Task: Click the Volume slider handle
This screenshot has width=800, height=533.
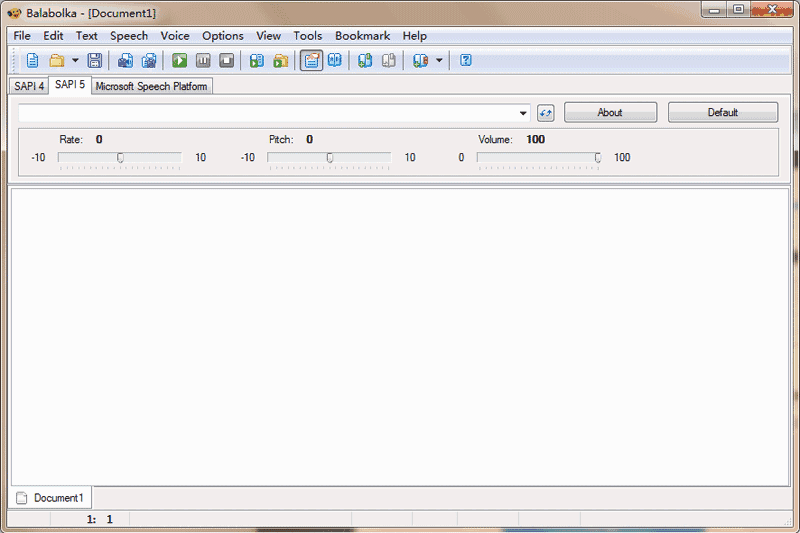Action: point(598,157)
